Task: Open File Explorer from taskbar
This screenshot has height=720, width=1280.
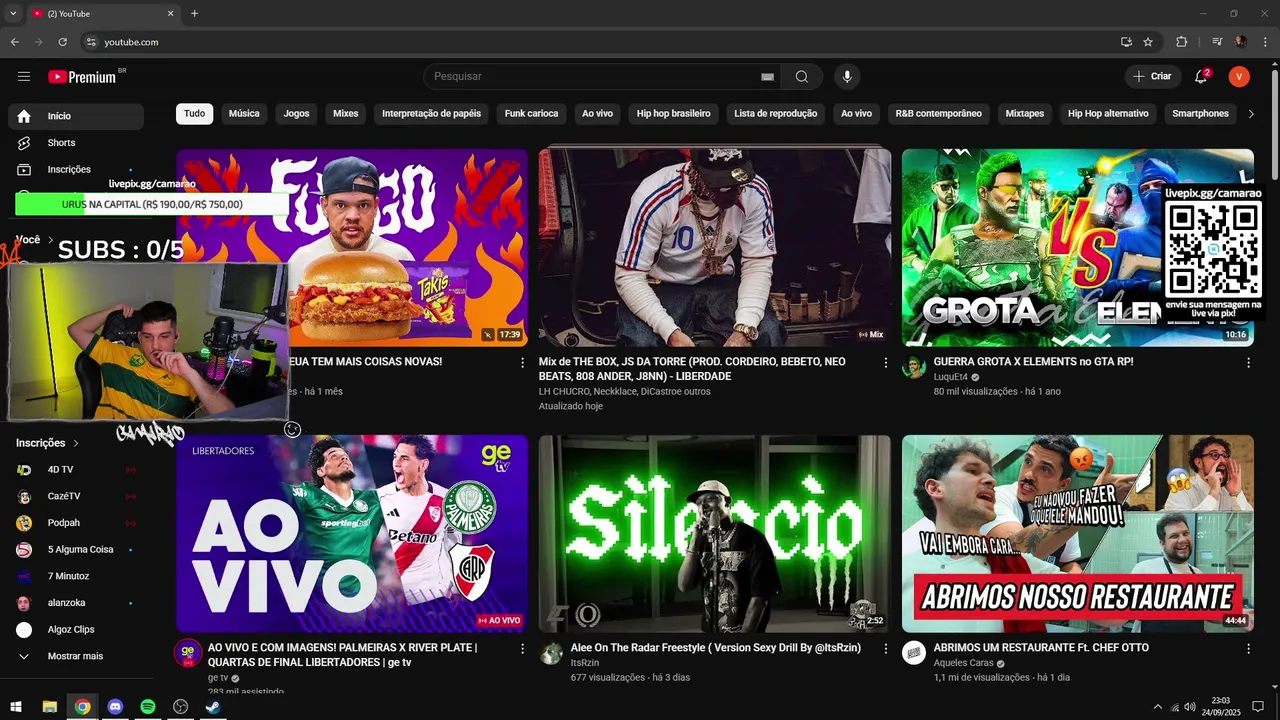Action: [x=49, y=707]
